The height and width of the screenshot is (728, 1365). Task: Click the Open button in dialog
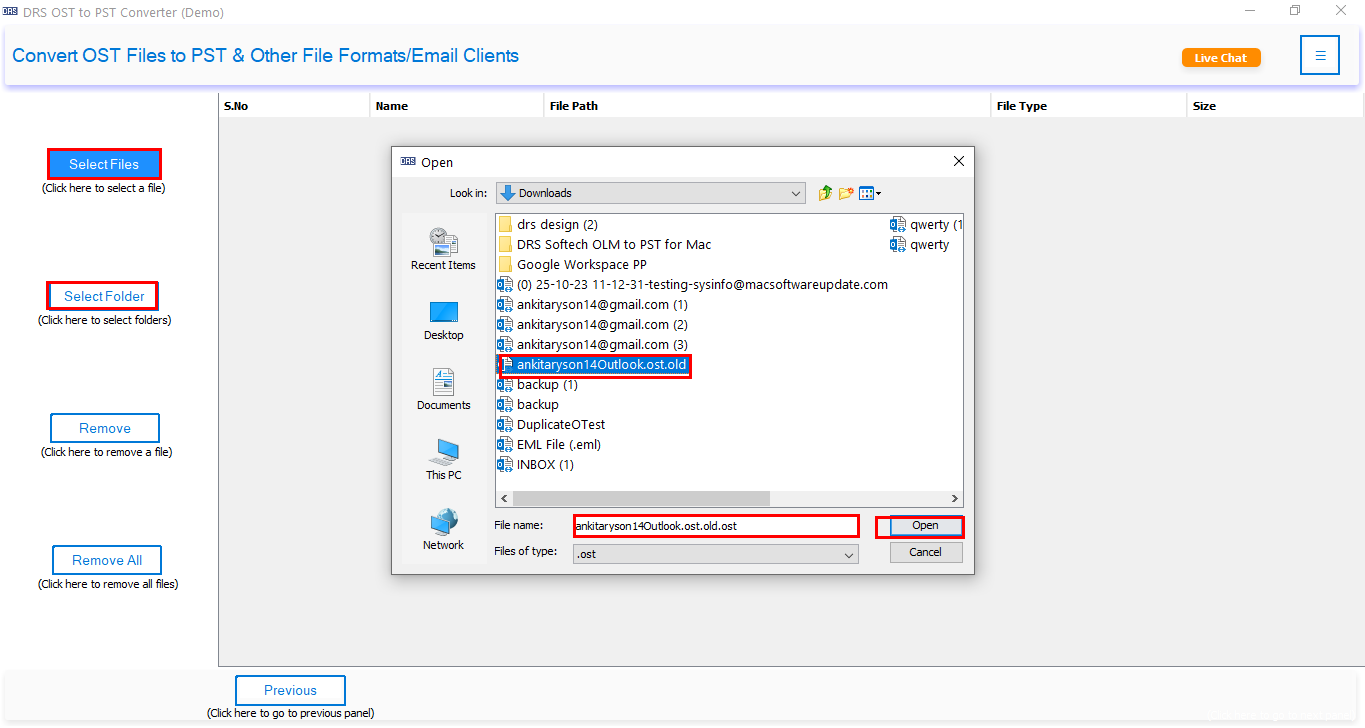925,525
